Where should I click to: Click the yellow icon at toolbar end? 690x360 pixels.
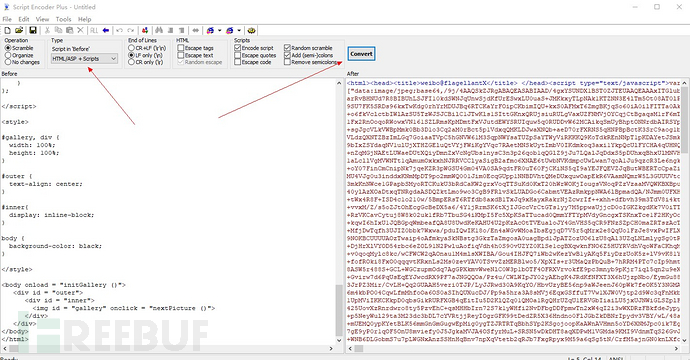click(x=251, y=30)
